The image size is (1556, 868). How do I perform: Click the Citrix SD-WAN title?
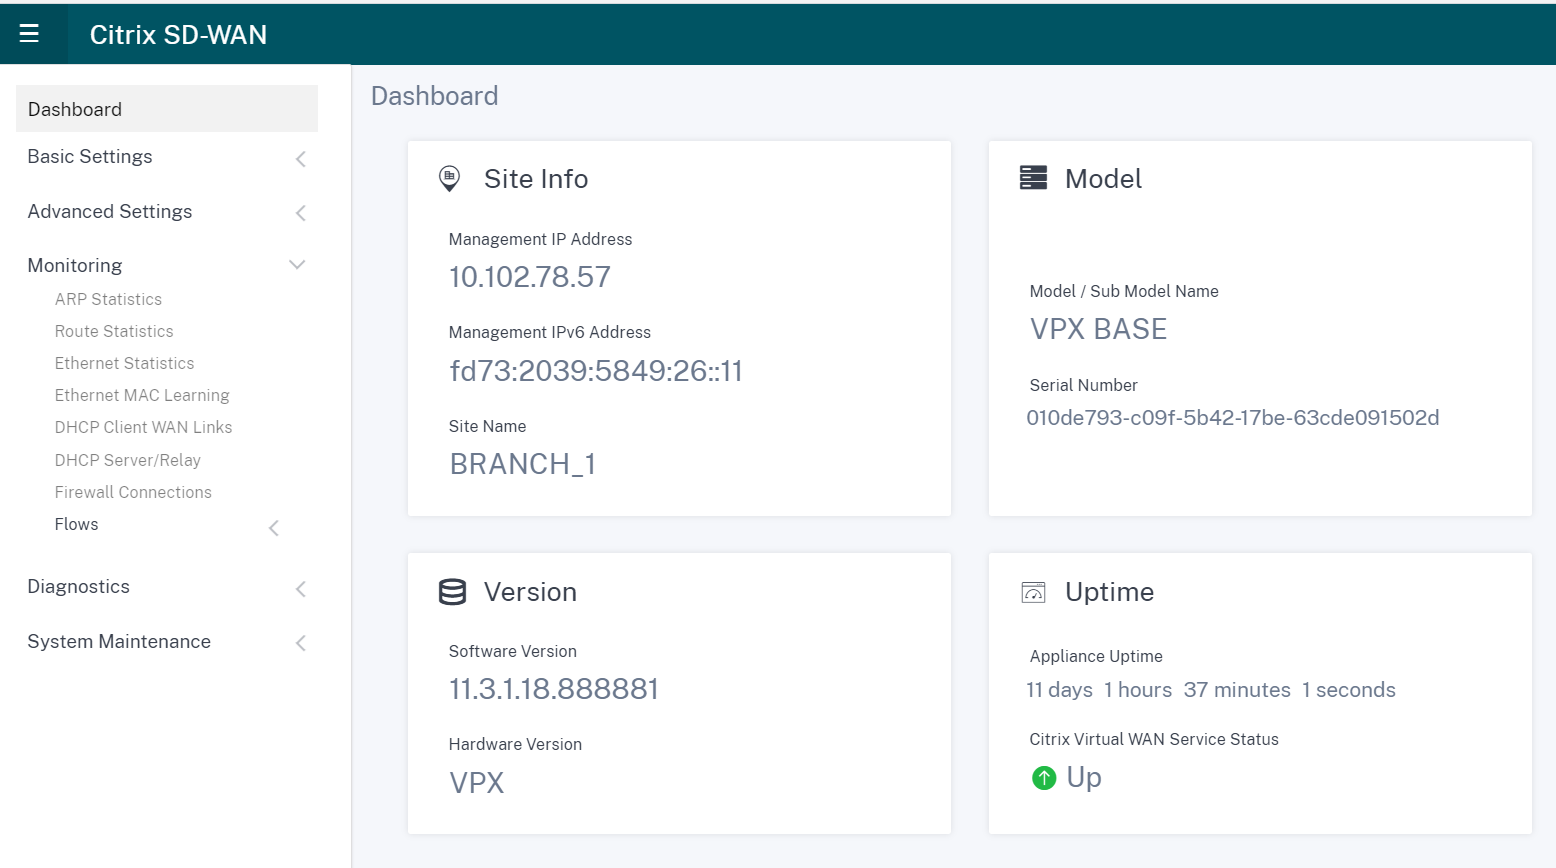point(178,35)
